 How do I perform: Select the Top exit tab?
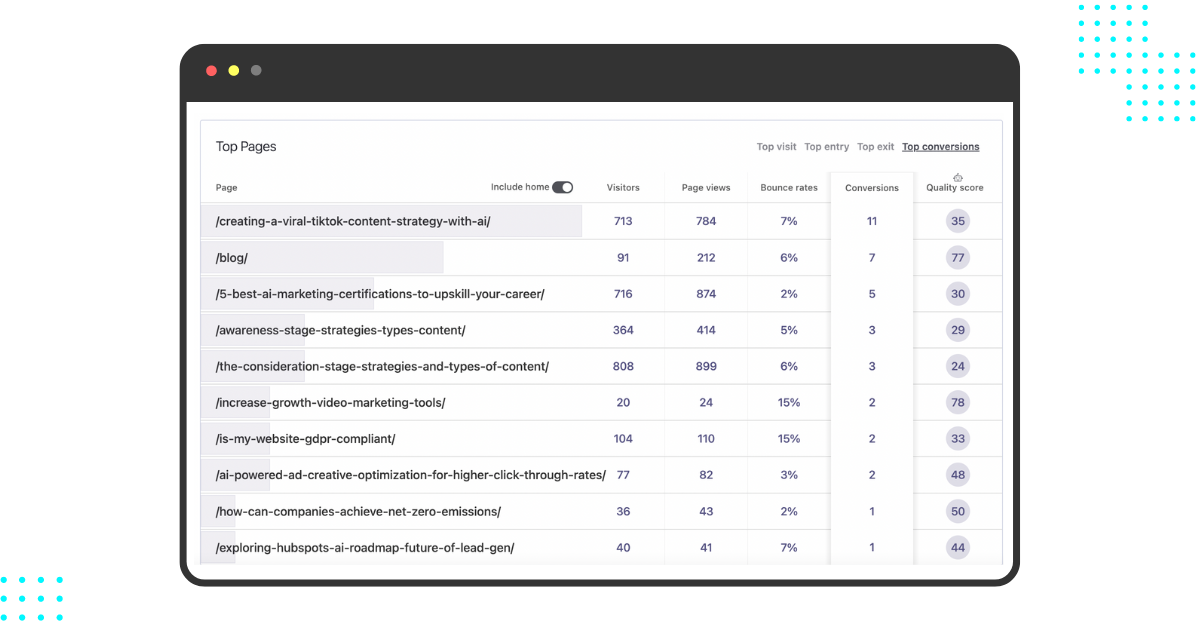coord(875,146)
